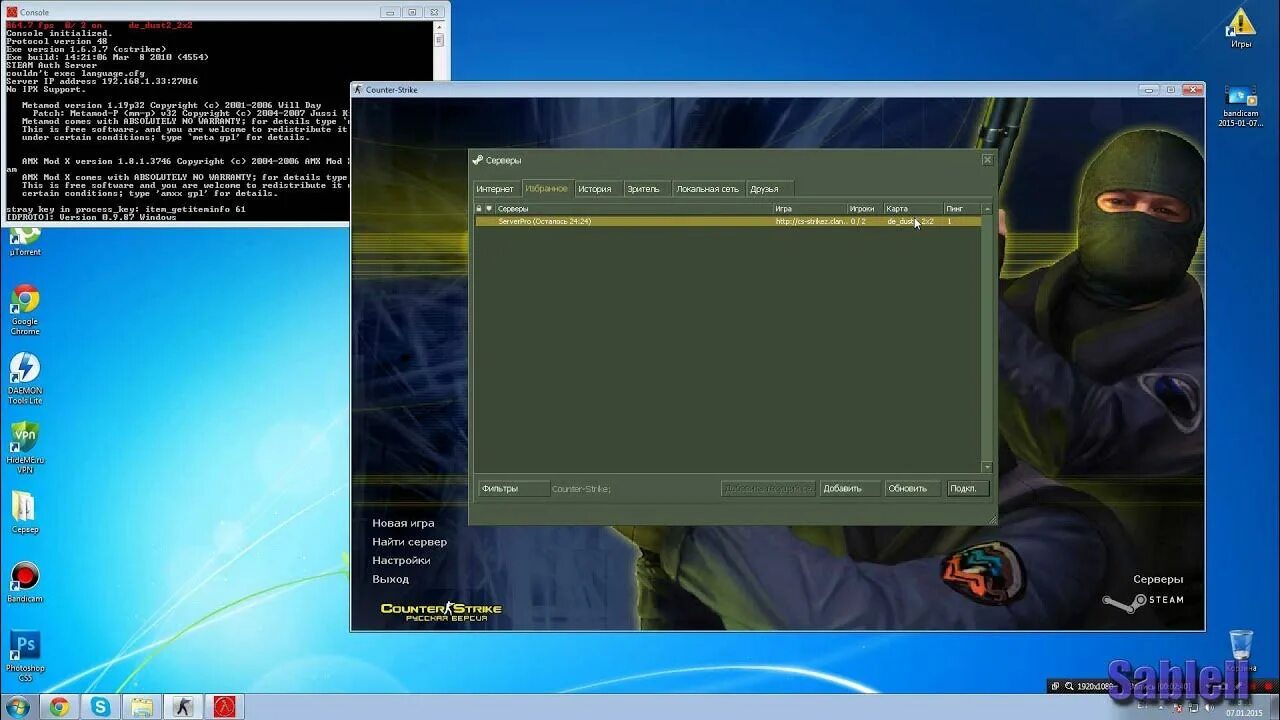The image size is (1280, 720).
Task: Click the Серверы link above Steam logo
Action: 1158,579
